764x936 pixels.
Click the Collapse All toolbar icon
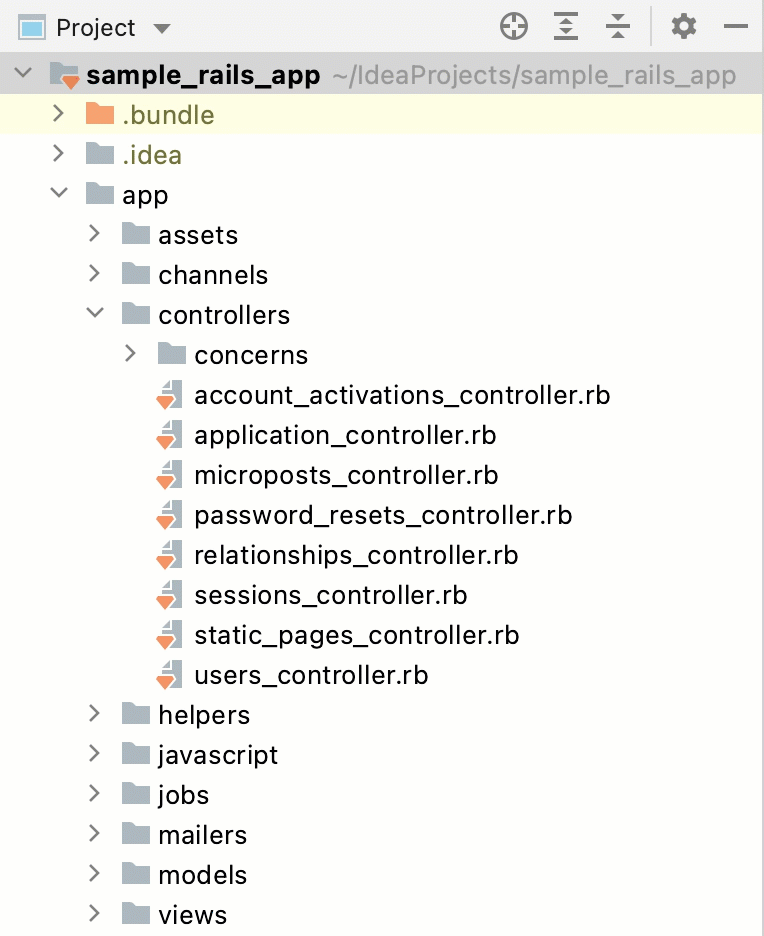click(618, 27)
